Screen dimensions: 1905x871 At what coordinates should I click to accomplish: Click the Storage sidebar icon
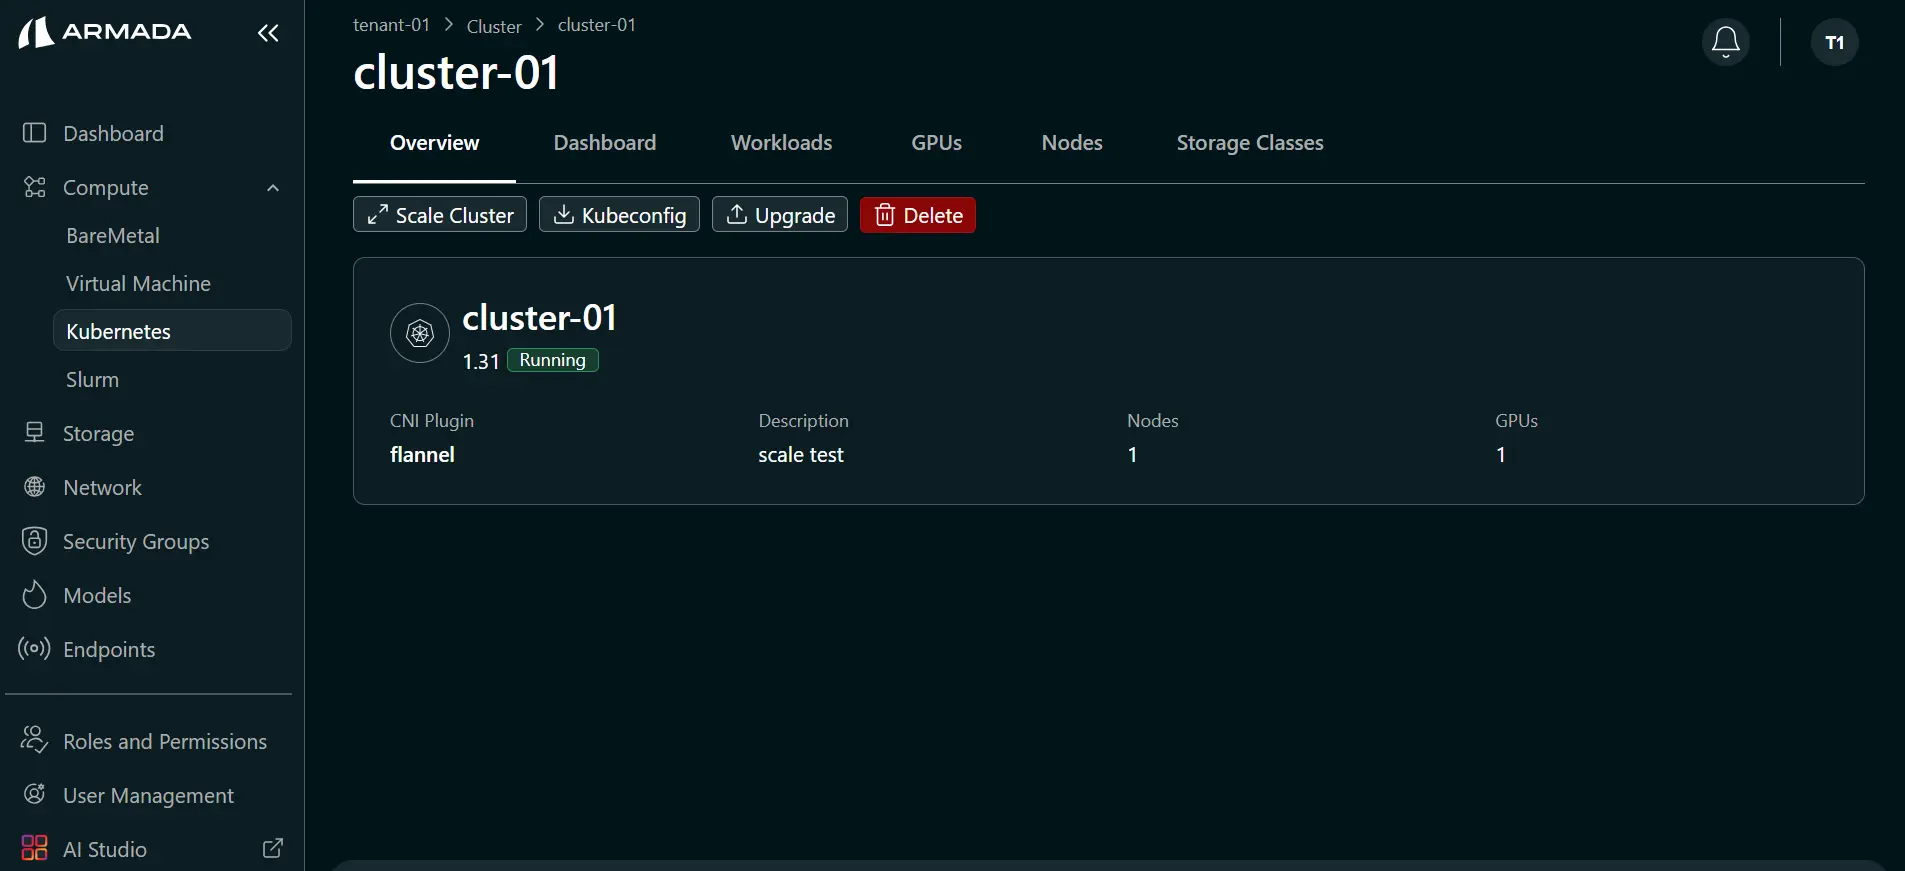[35, 432]
